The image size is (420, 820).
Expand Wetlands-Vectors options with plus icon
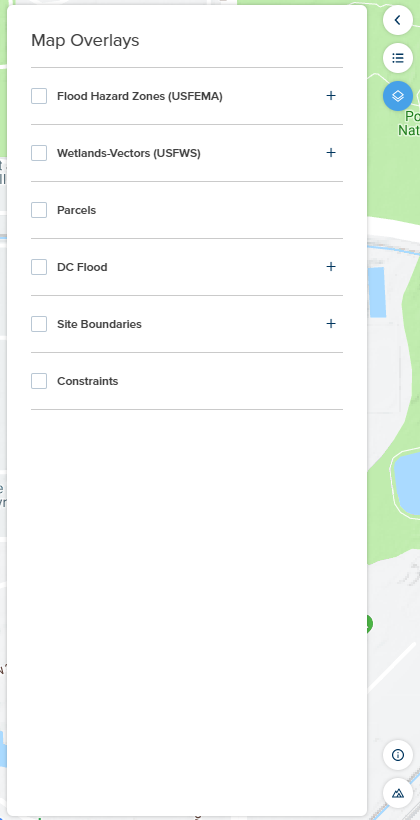click(331, 153)
